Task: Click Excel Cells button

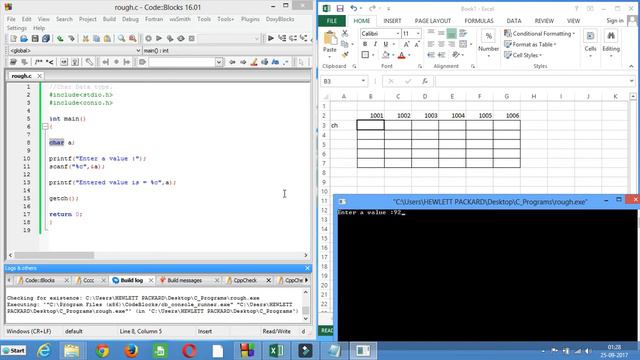Action: (590, 43)
